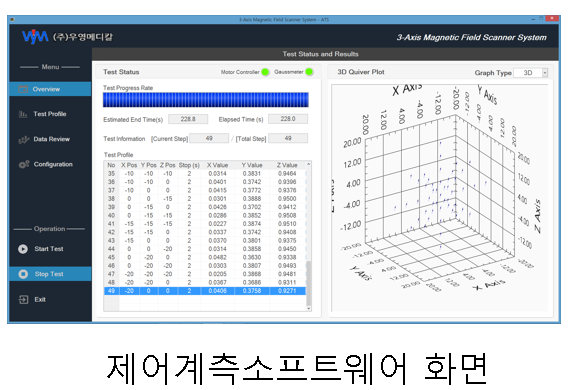This screenshot has height=390, width=572.
Task: Click the Estimated End Time field 228.8
Action: tap(188, 119)
